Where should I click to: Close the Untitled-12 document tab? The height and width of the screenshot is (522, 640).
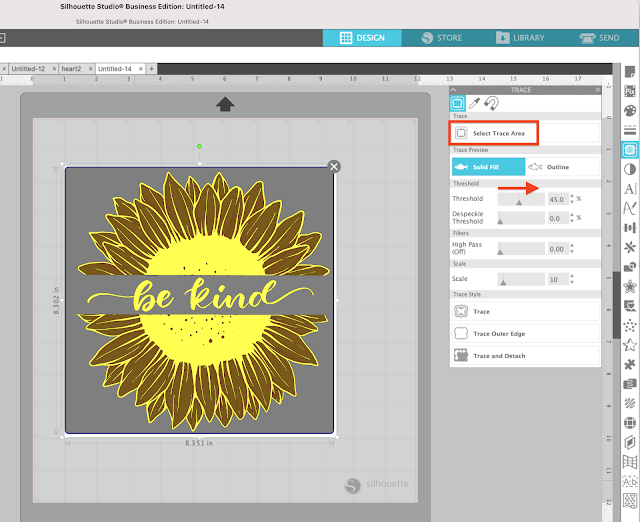coord(54,69)
